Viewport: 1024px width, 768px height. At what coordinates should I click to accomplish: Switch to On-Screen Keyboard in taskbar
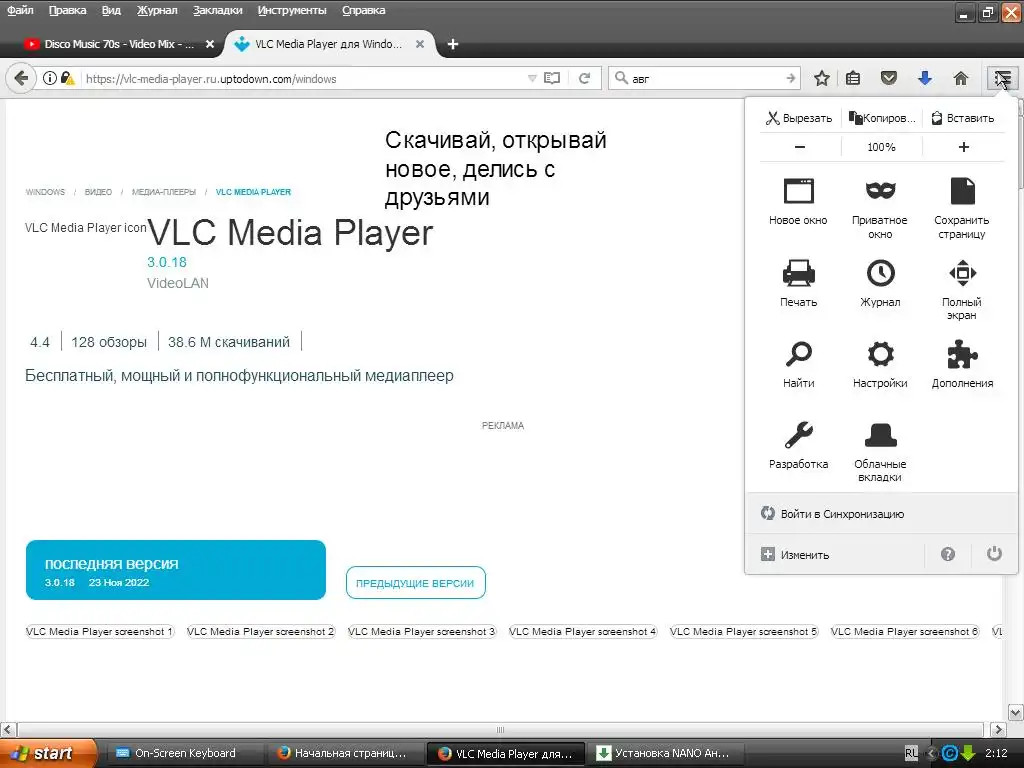tap(184, 753)
